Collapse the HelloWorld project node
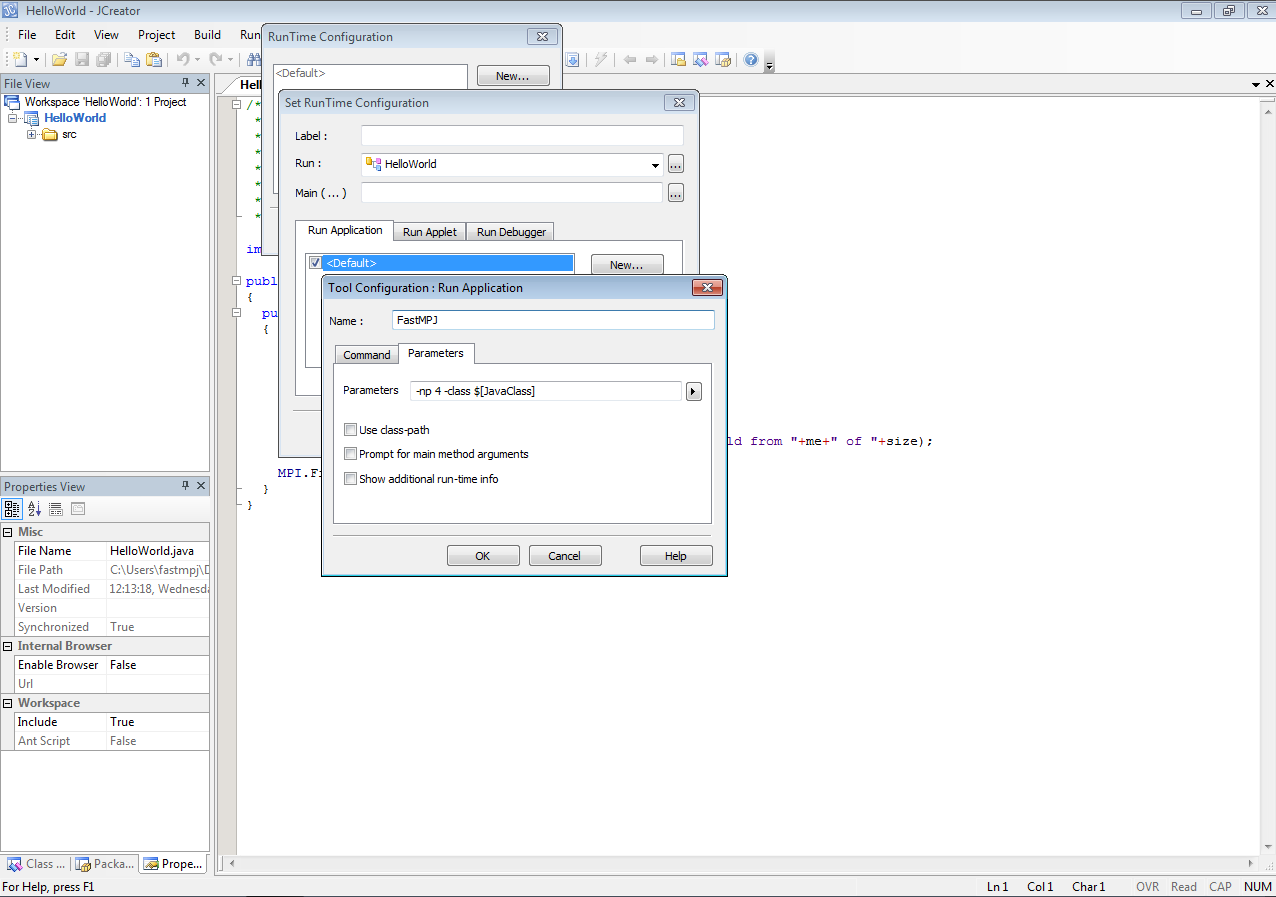 tap(12, 118)
